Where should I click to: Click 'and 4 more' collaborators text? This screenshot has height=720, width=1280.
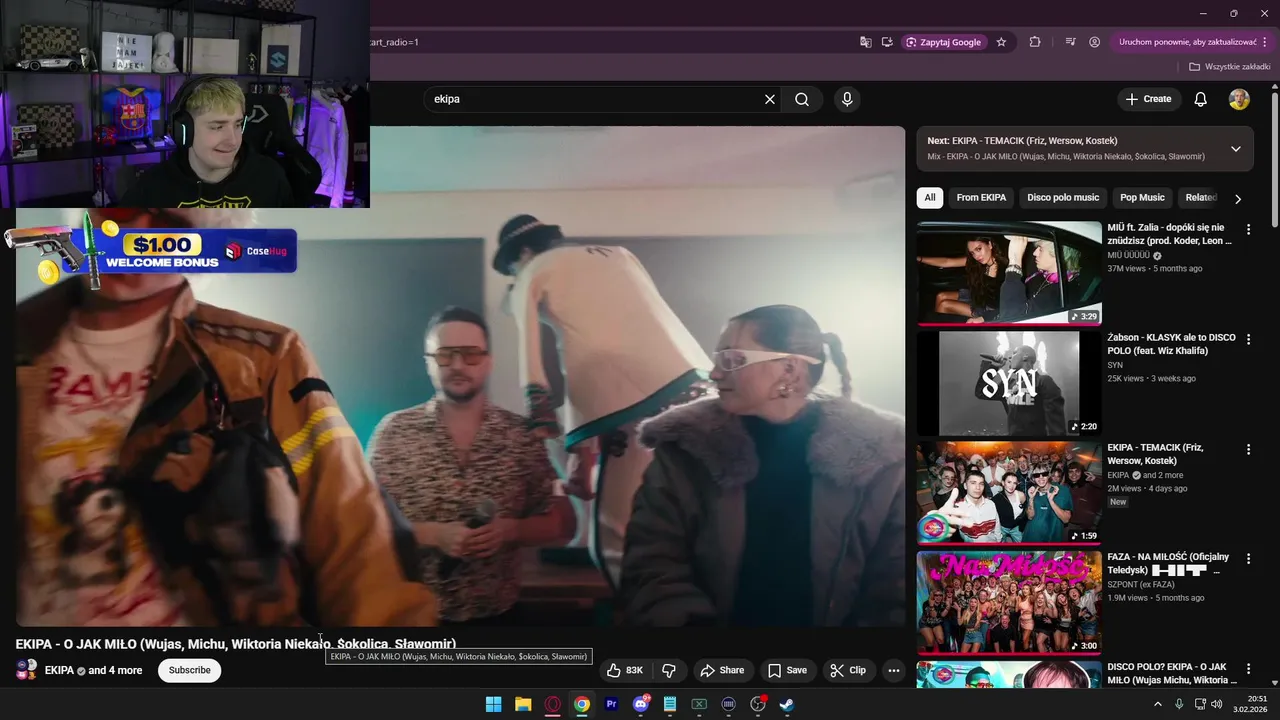pos(115,670)
